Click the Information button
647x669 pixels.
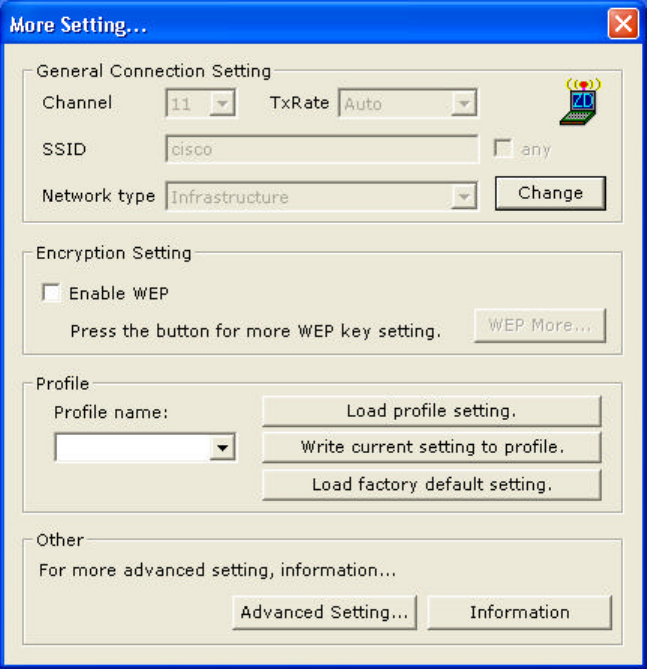[x=519, y=613]
